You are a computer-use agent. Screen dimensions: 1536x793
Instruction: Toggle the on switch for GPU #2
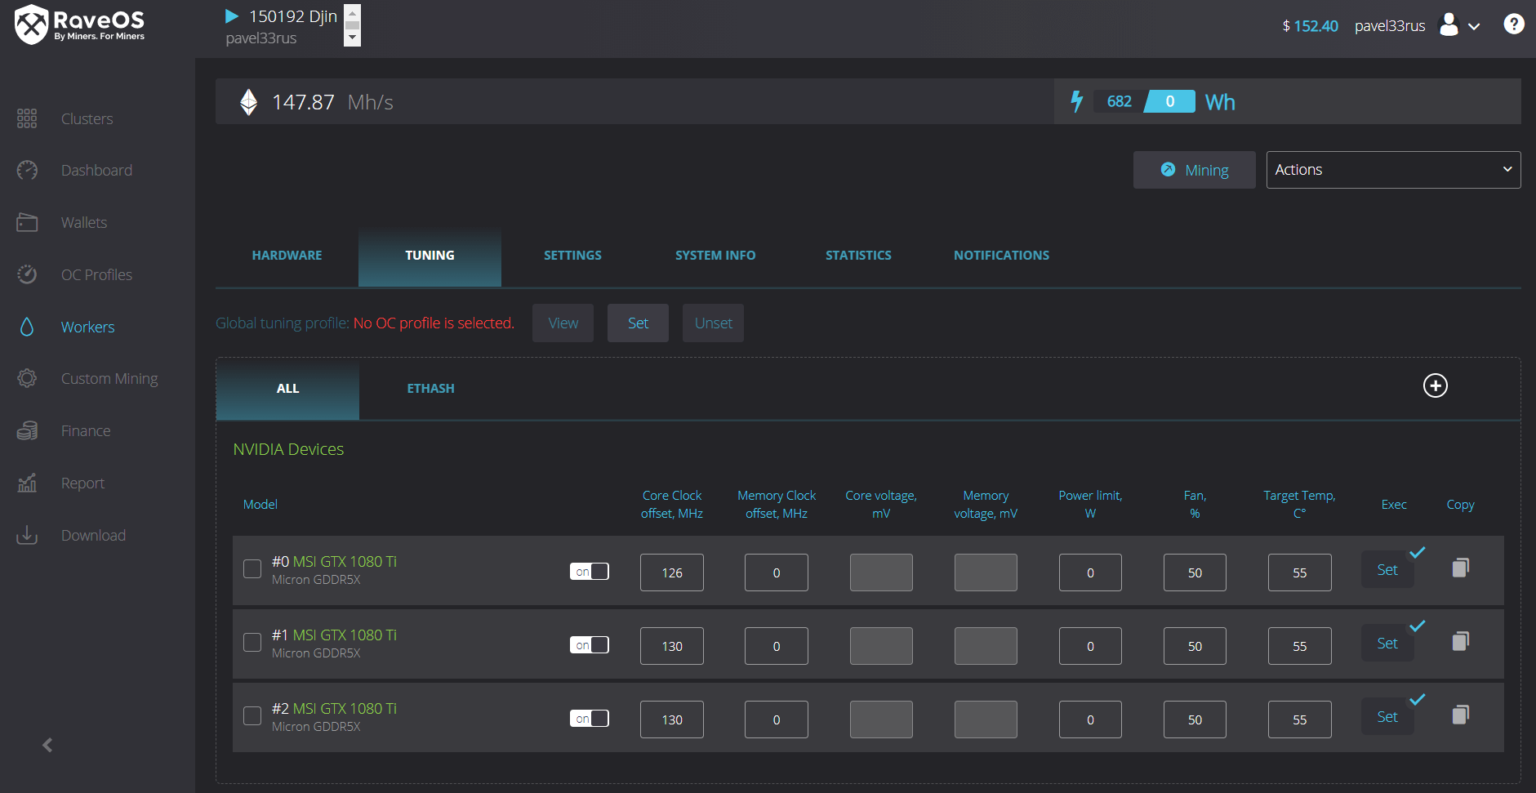tap(589, 718)
